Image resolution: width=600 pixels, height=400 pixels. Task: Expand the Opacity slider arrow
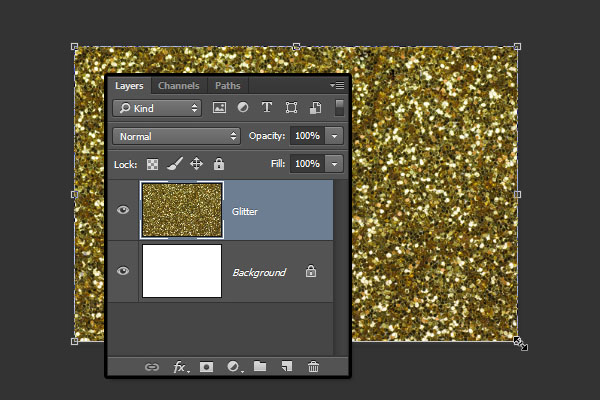coord(335,135)
